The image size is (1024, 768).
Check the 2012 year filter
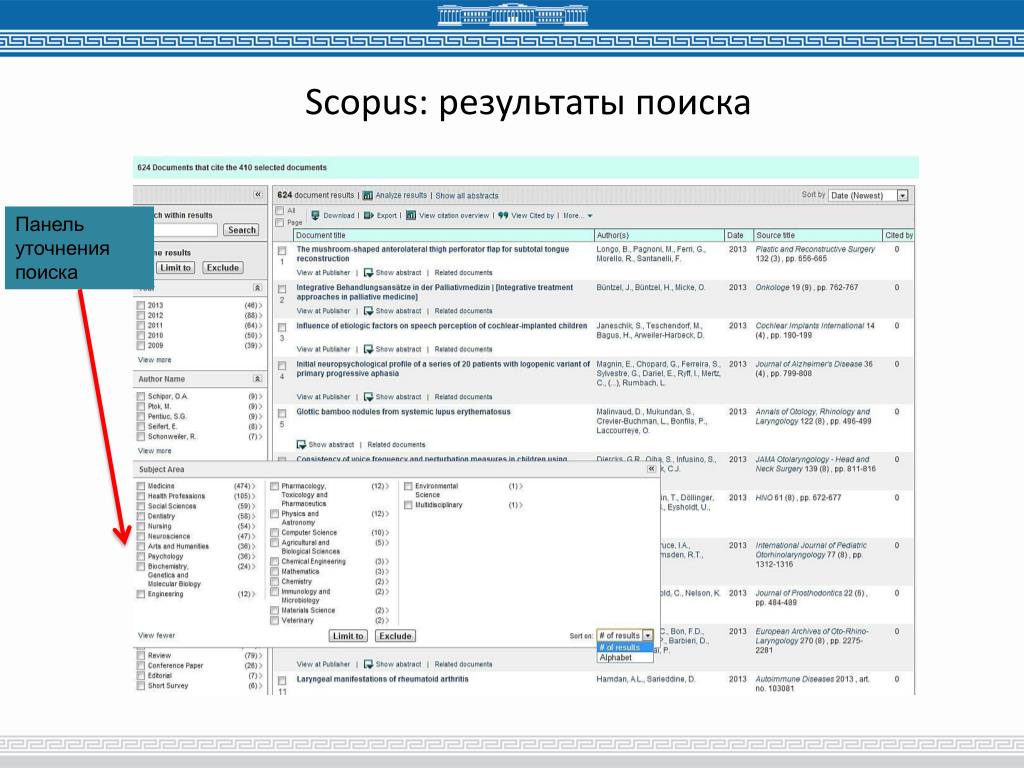point(140,315)
